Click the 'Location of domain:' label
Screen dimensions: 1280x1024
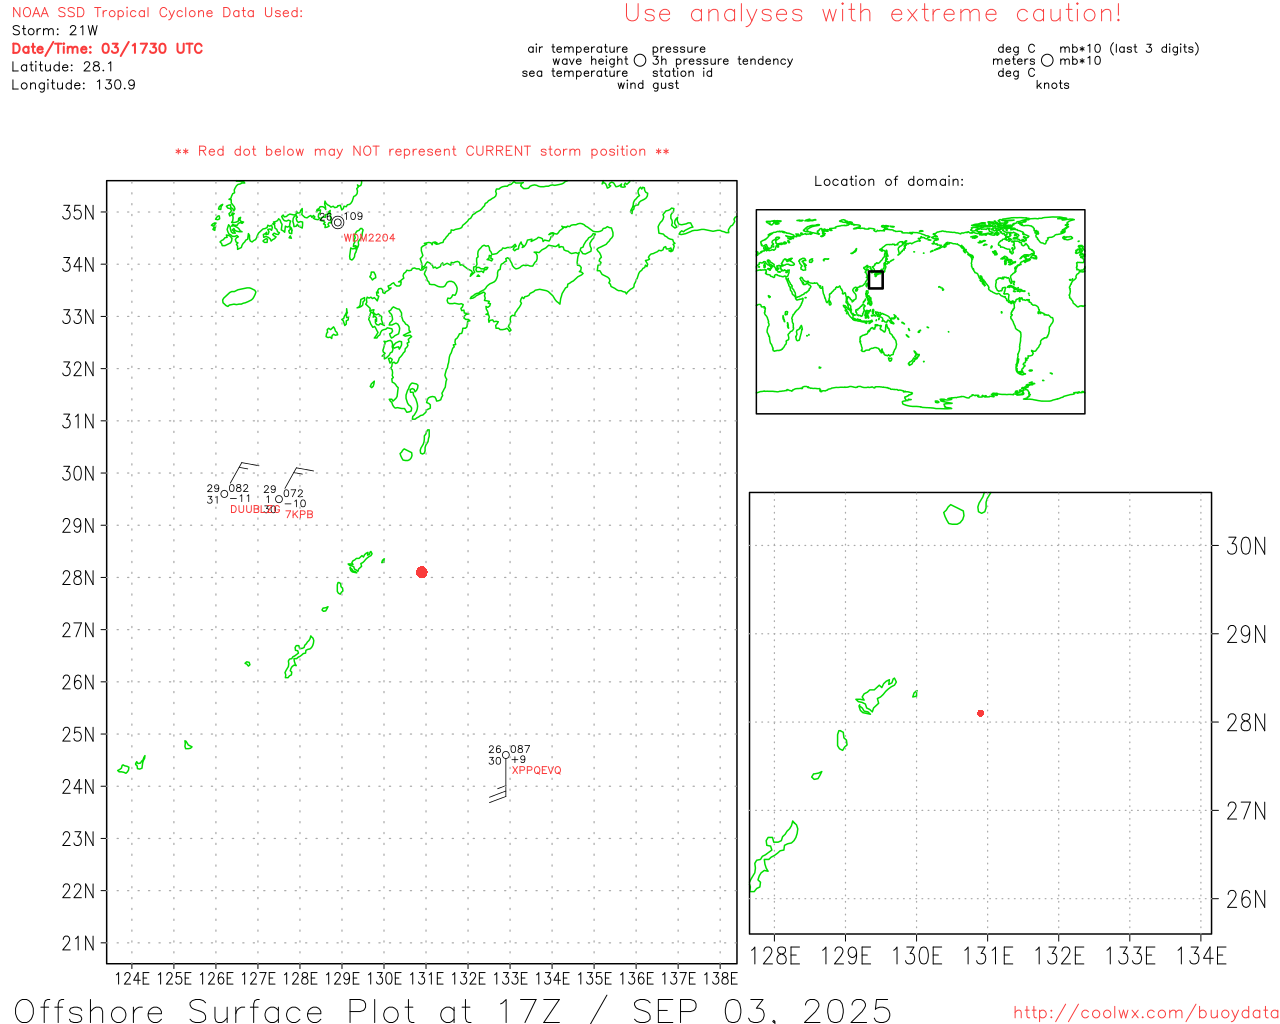point(889,181)
